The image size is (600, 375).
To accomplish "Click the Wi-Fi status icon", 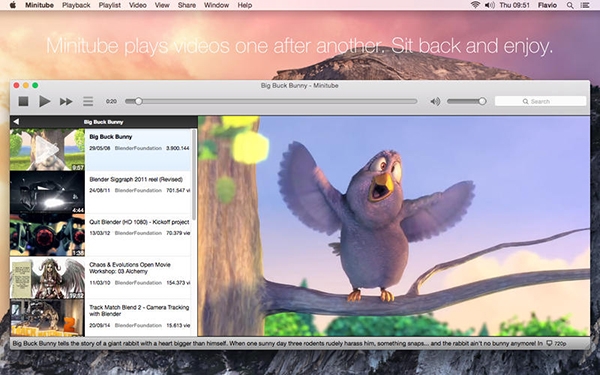I will 475,5.
